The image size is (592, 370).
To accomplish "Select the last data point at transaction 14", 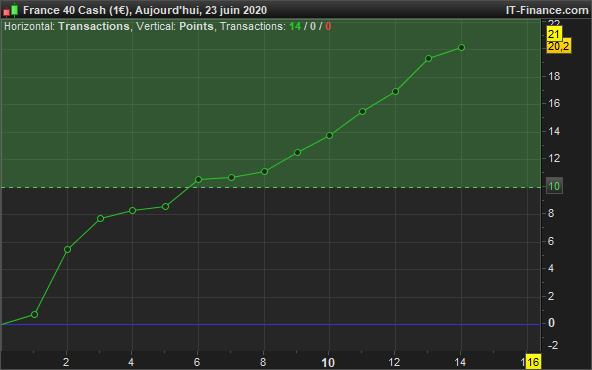I will (x=461, y=48).
